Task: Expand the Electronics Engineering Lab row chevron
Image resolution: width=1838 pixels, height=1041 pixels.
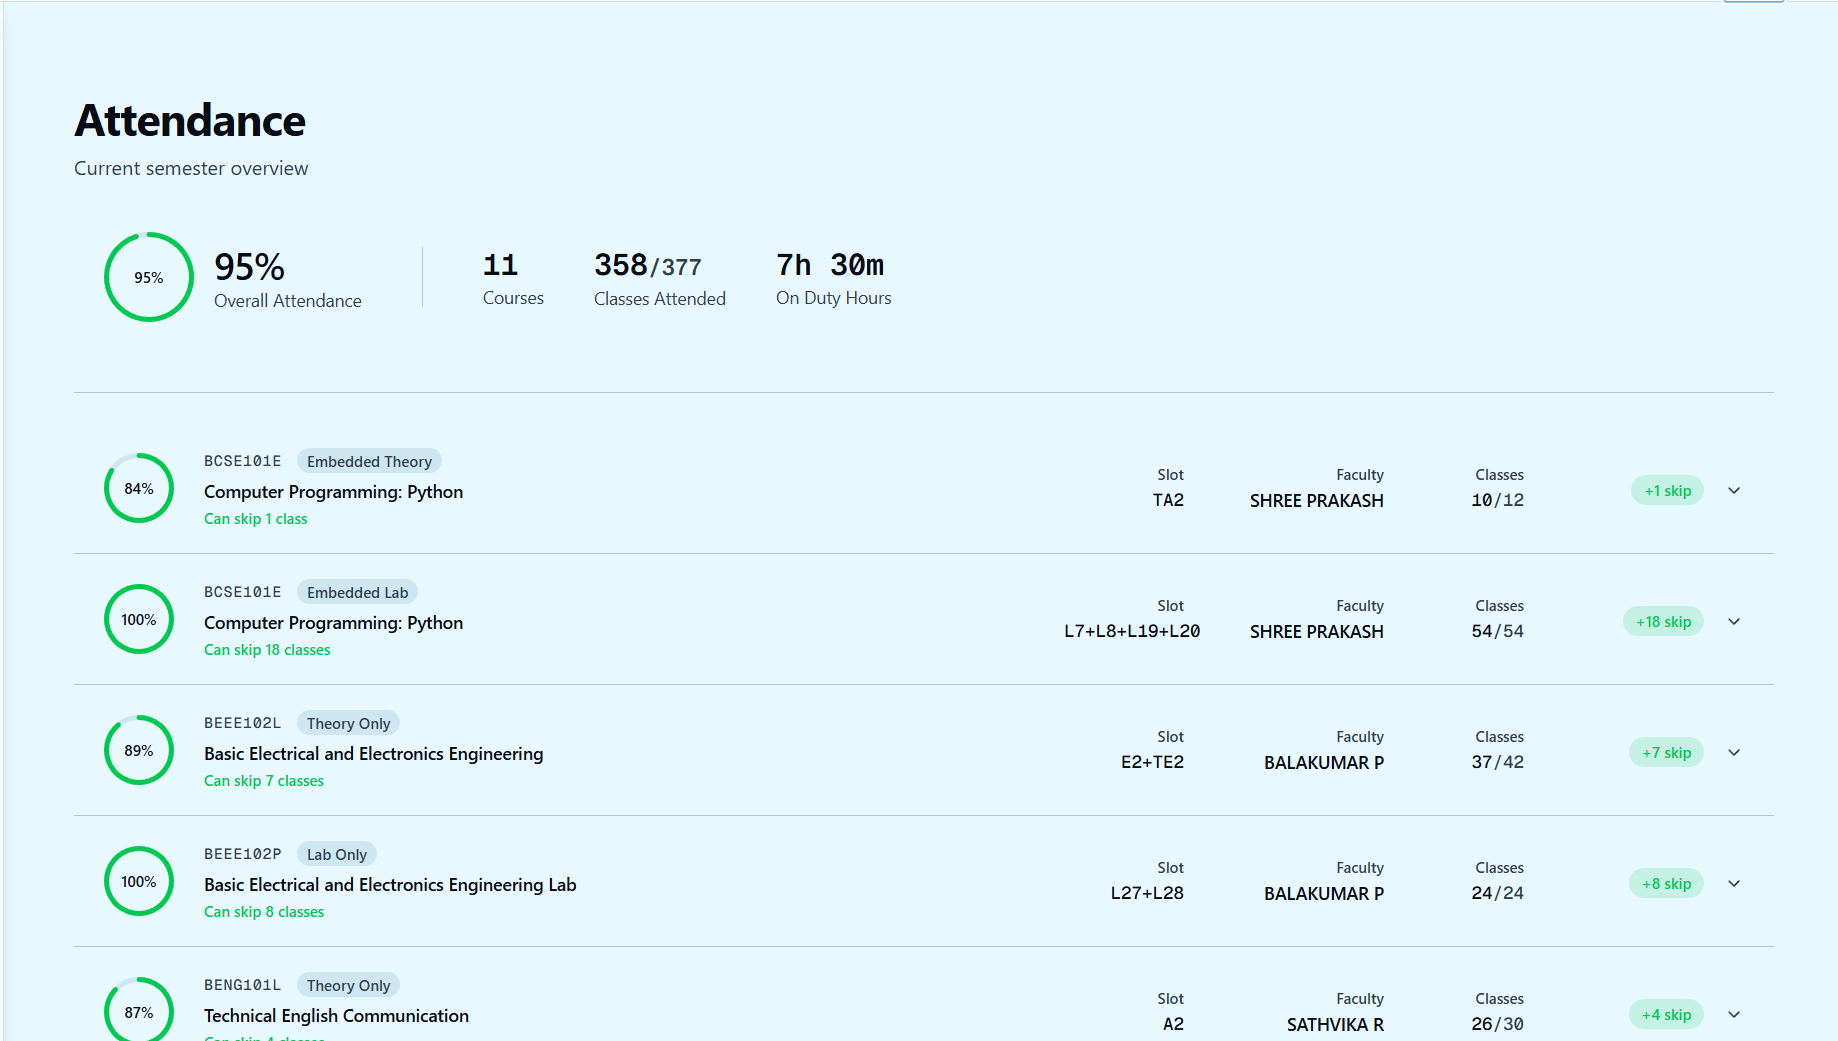Action: pyautogui.click(x=1734, y=883)
